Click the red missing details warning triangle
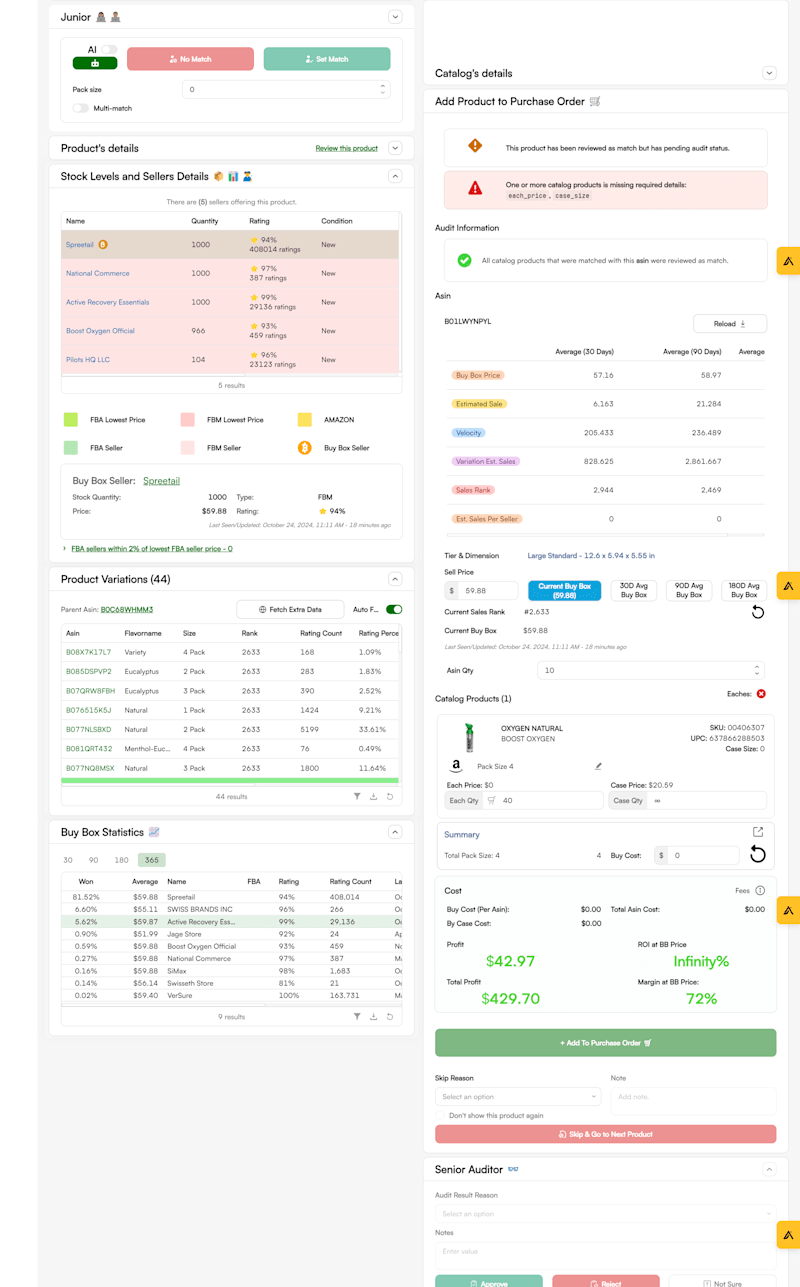 coord(475,188)
